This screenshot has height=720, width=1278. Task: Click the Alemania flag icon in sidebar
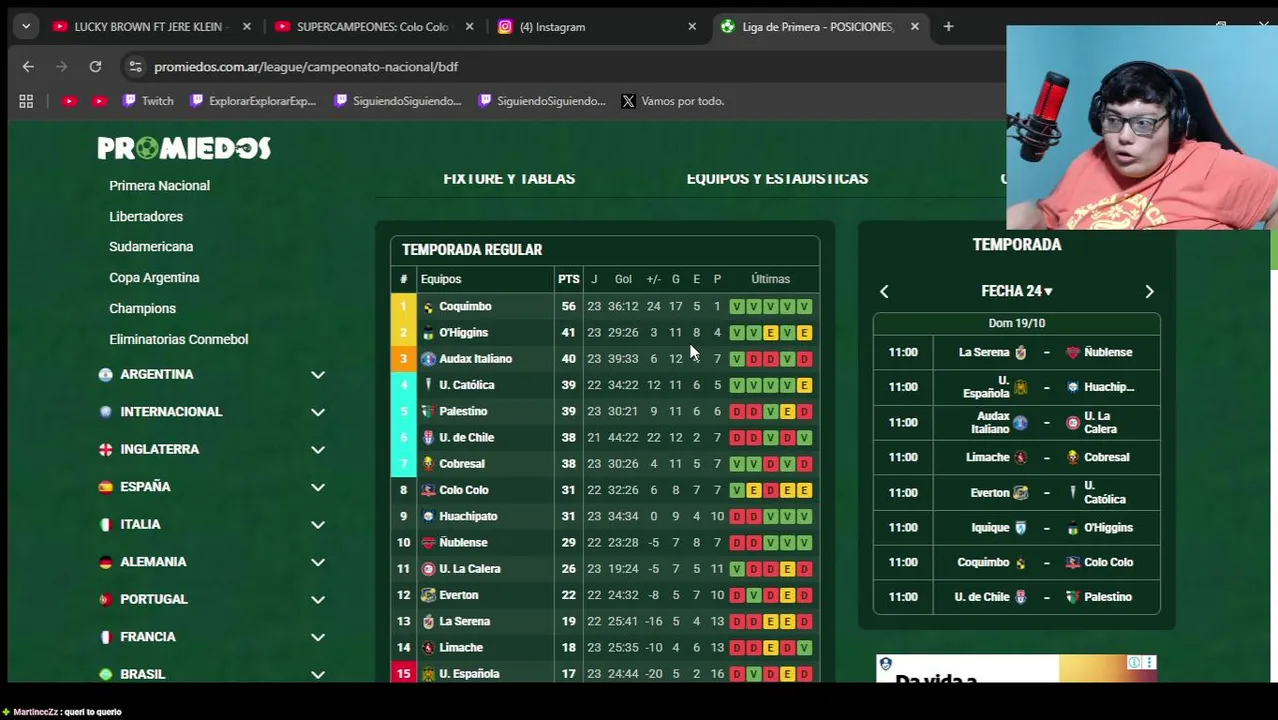105,562
